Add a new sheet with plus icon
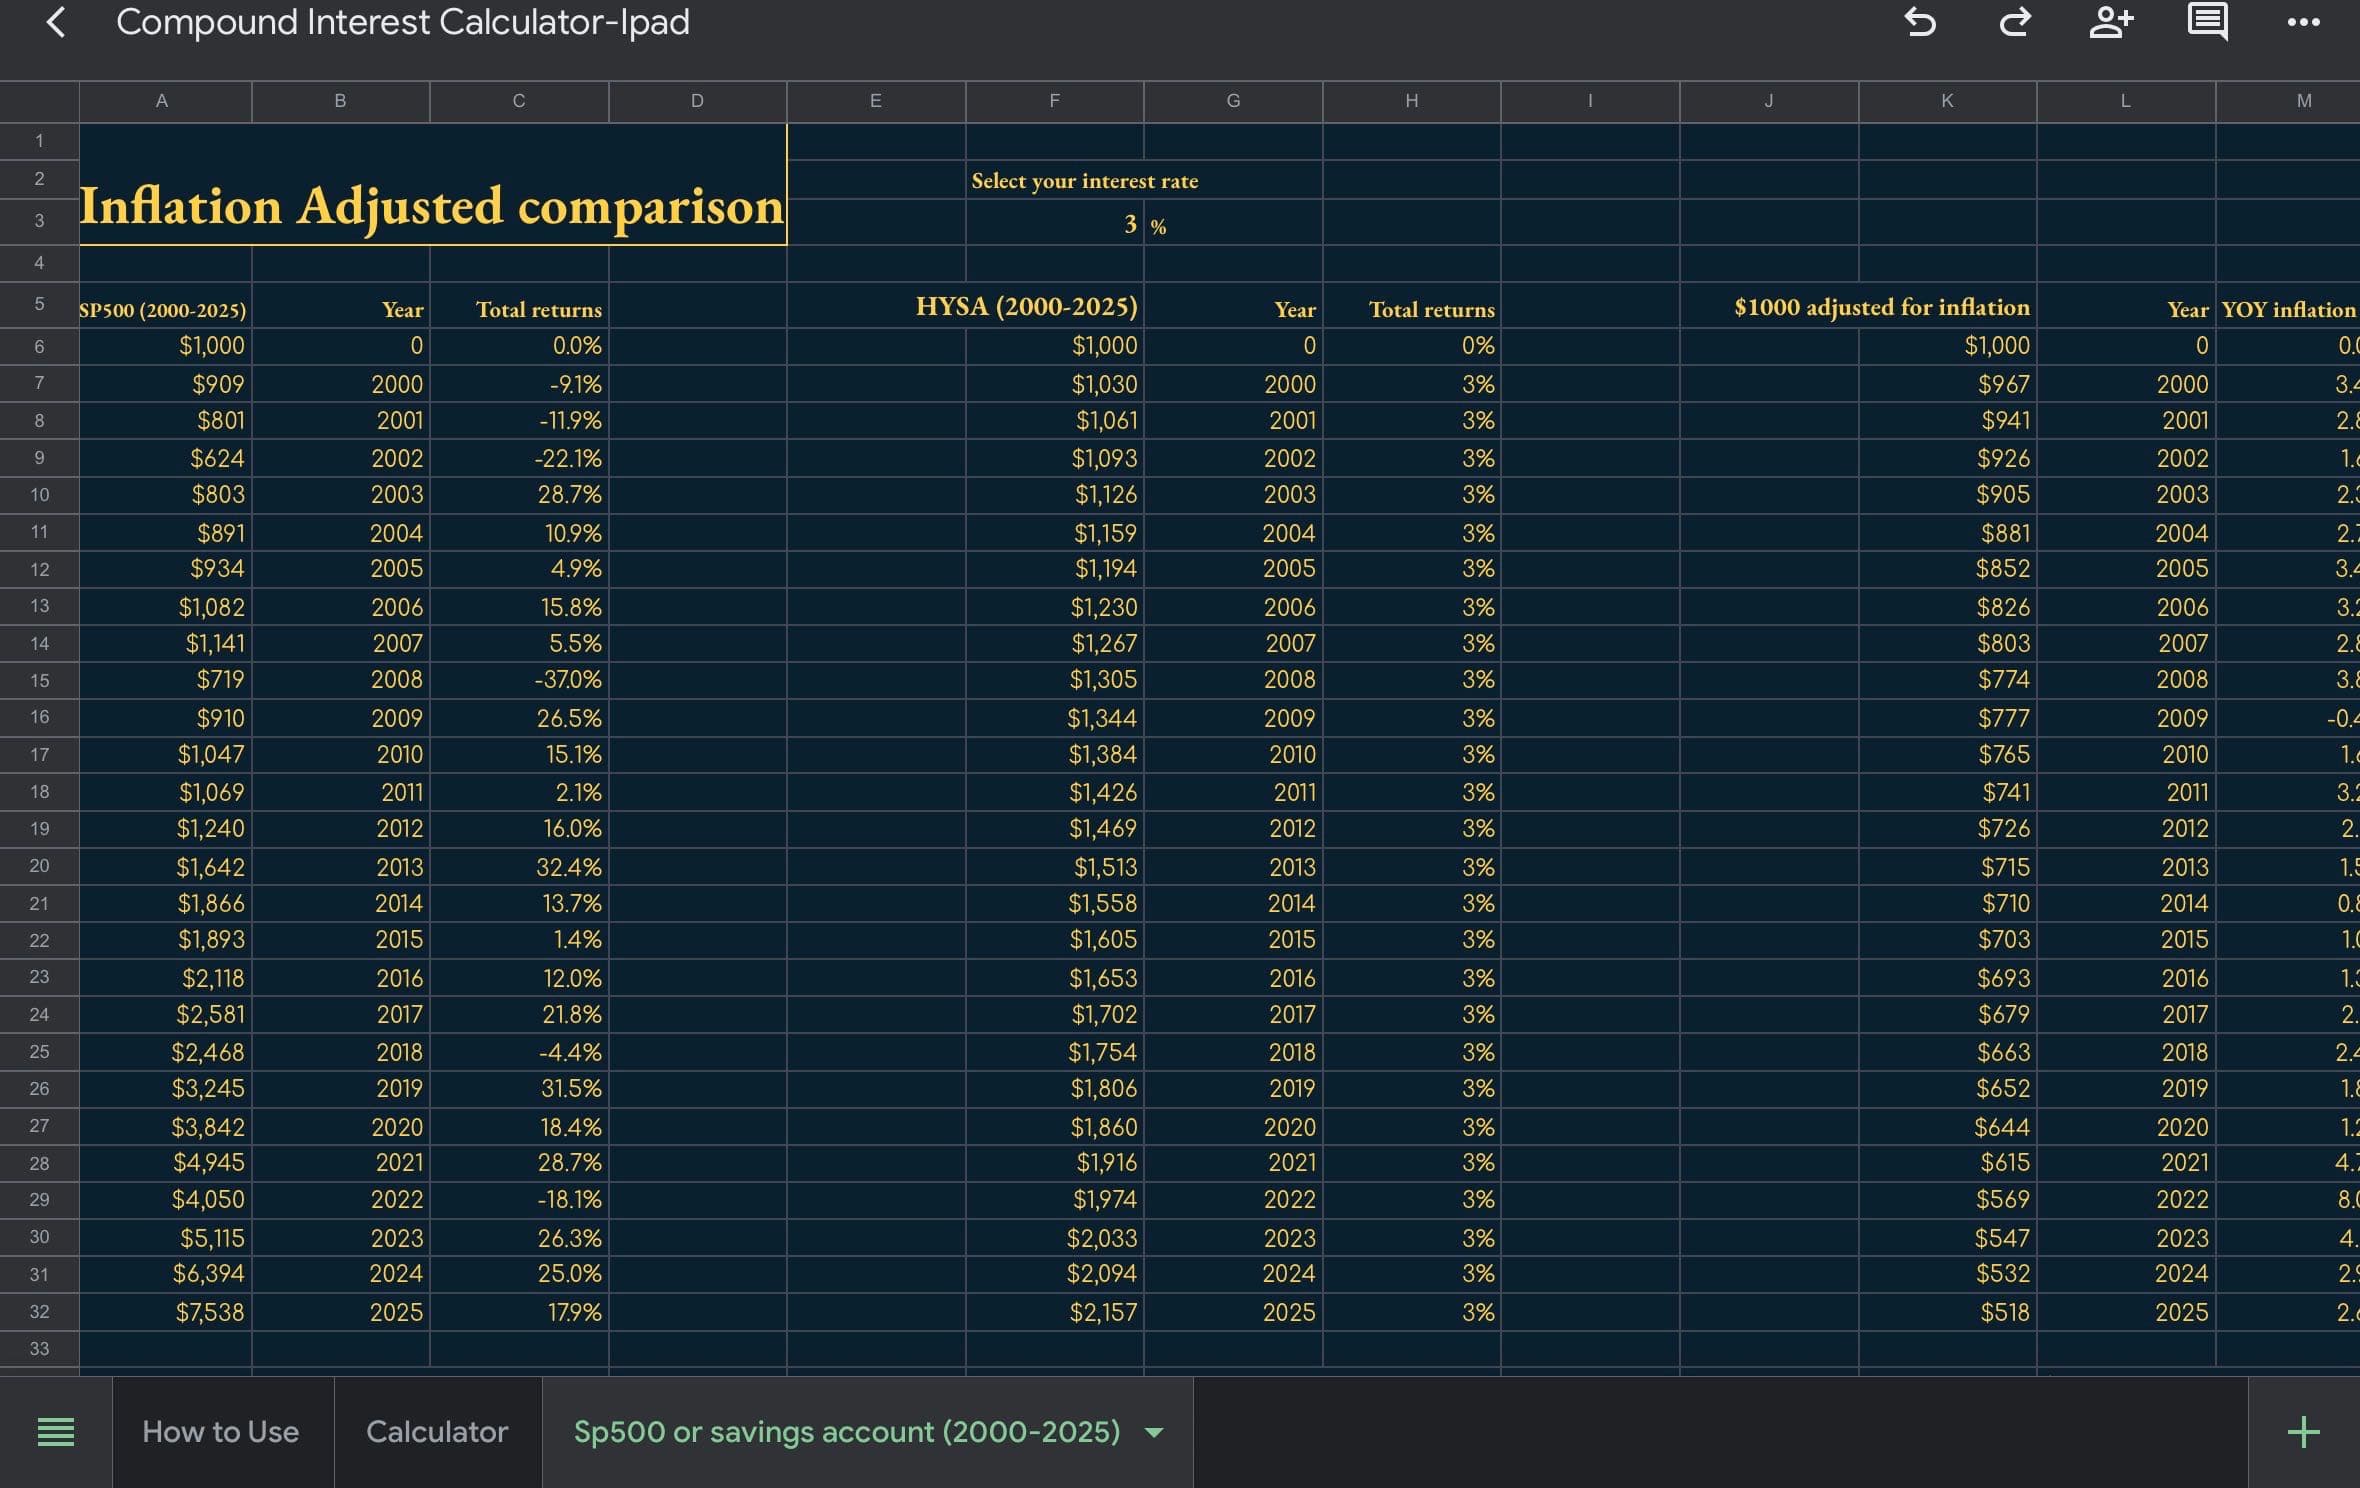 (2304, 1432)
